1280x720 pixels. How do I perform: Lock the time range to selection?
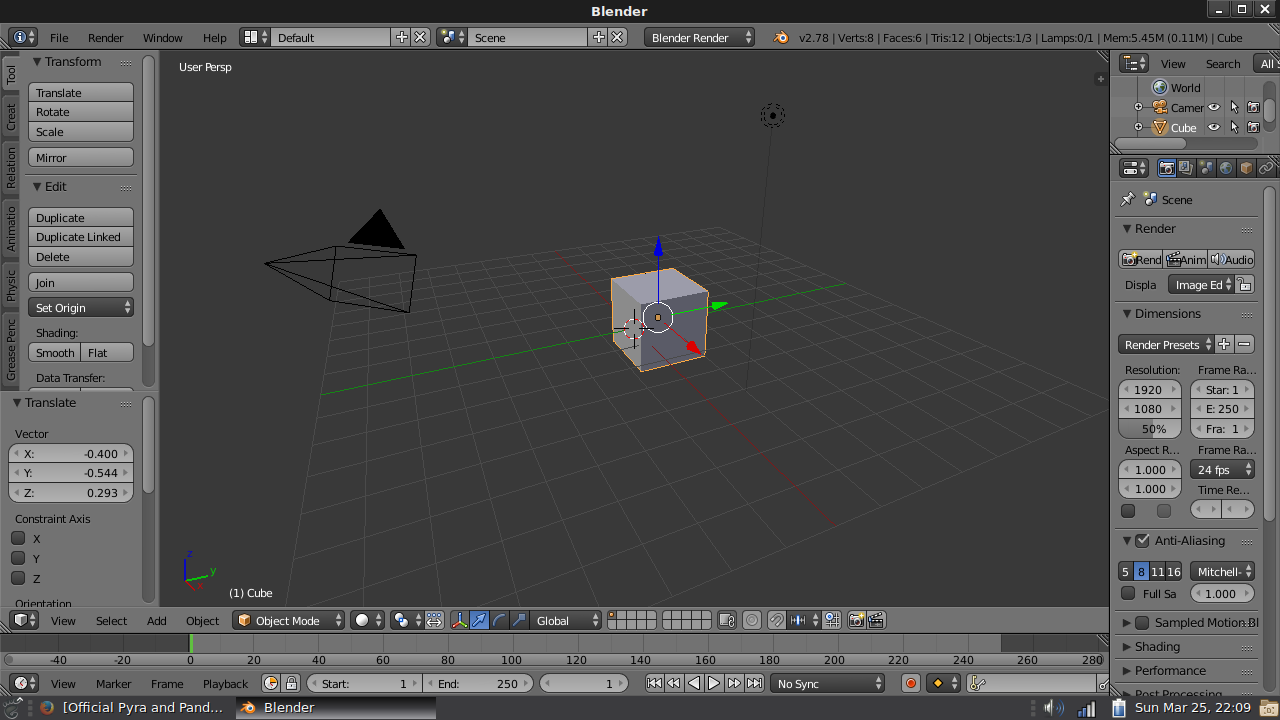point(291,683)
